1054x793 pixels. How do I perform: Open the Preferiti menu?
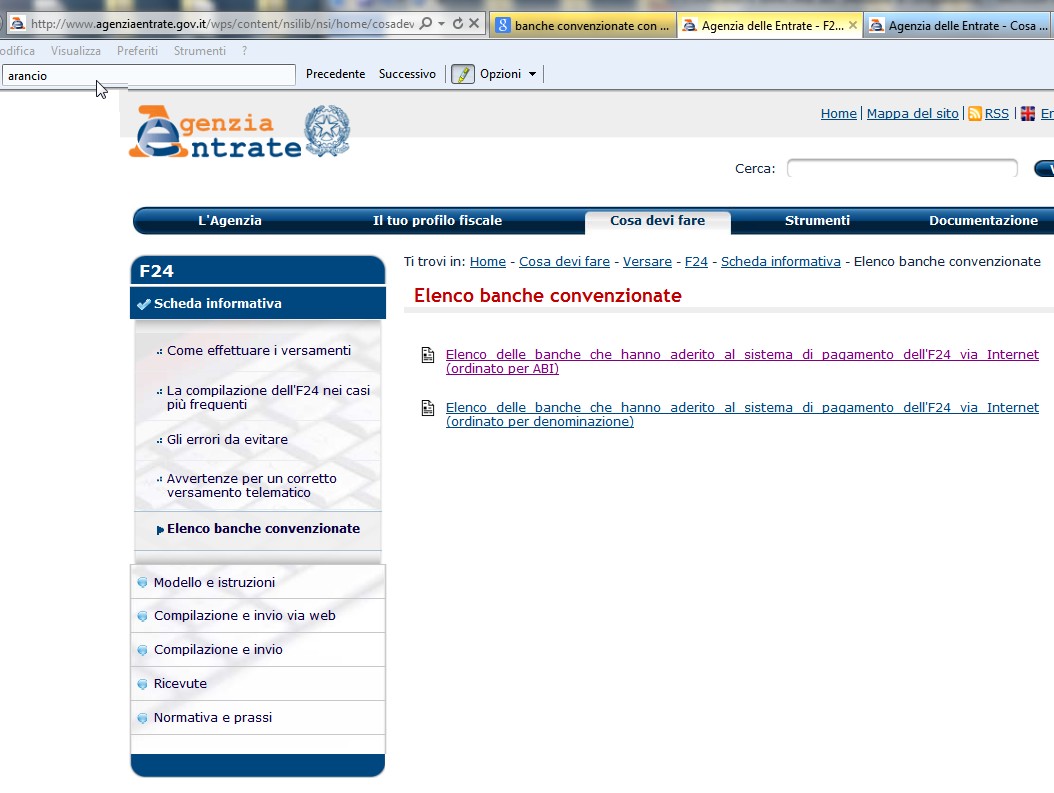[137, 51]
